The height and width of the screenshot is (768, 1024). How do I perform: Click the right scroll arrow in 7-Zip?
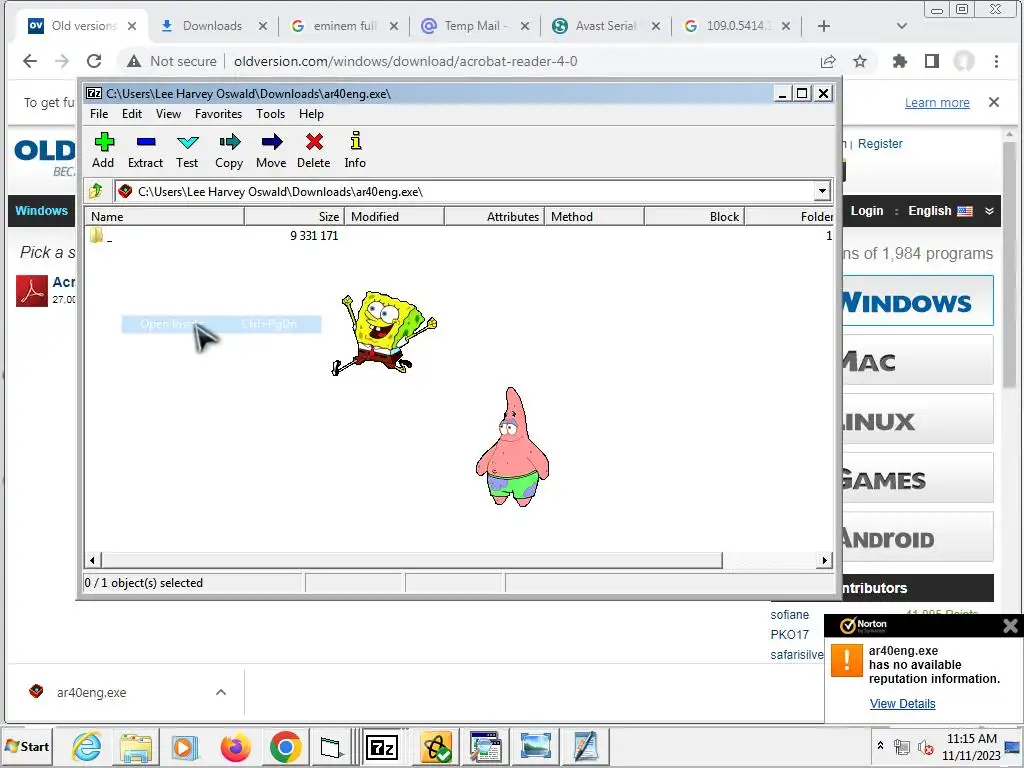pos(825,560)
